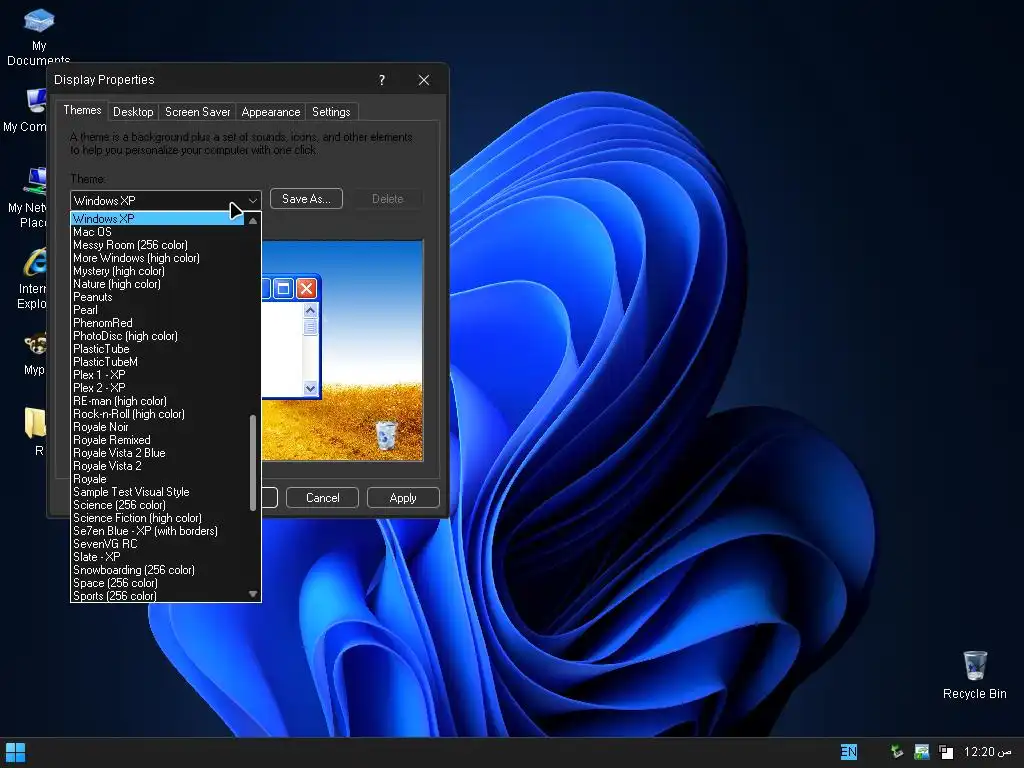Click the Windows Start button
The width and height of the screenshot is (1024, 768).
[x=15, y=752]
